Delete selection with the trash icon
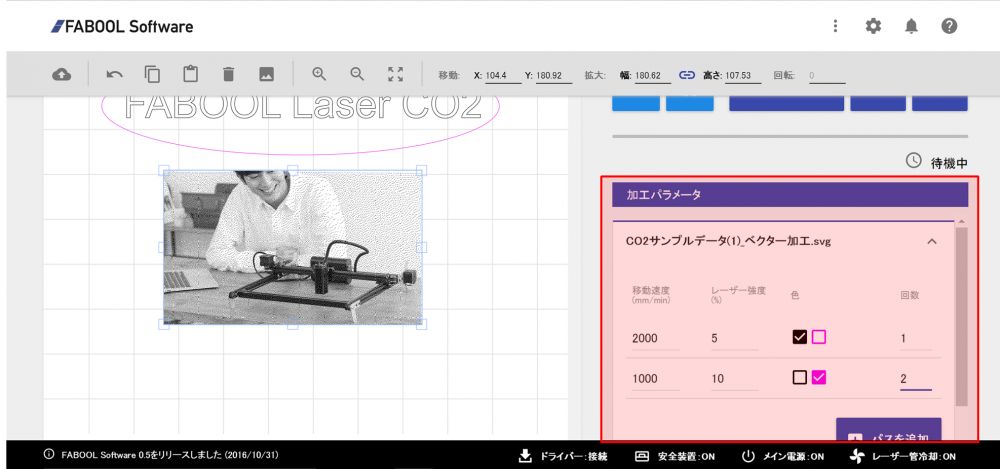This screenshot has width=1000, height=469. tap(228, 75)
